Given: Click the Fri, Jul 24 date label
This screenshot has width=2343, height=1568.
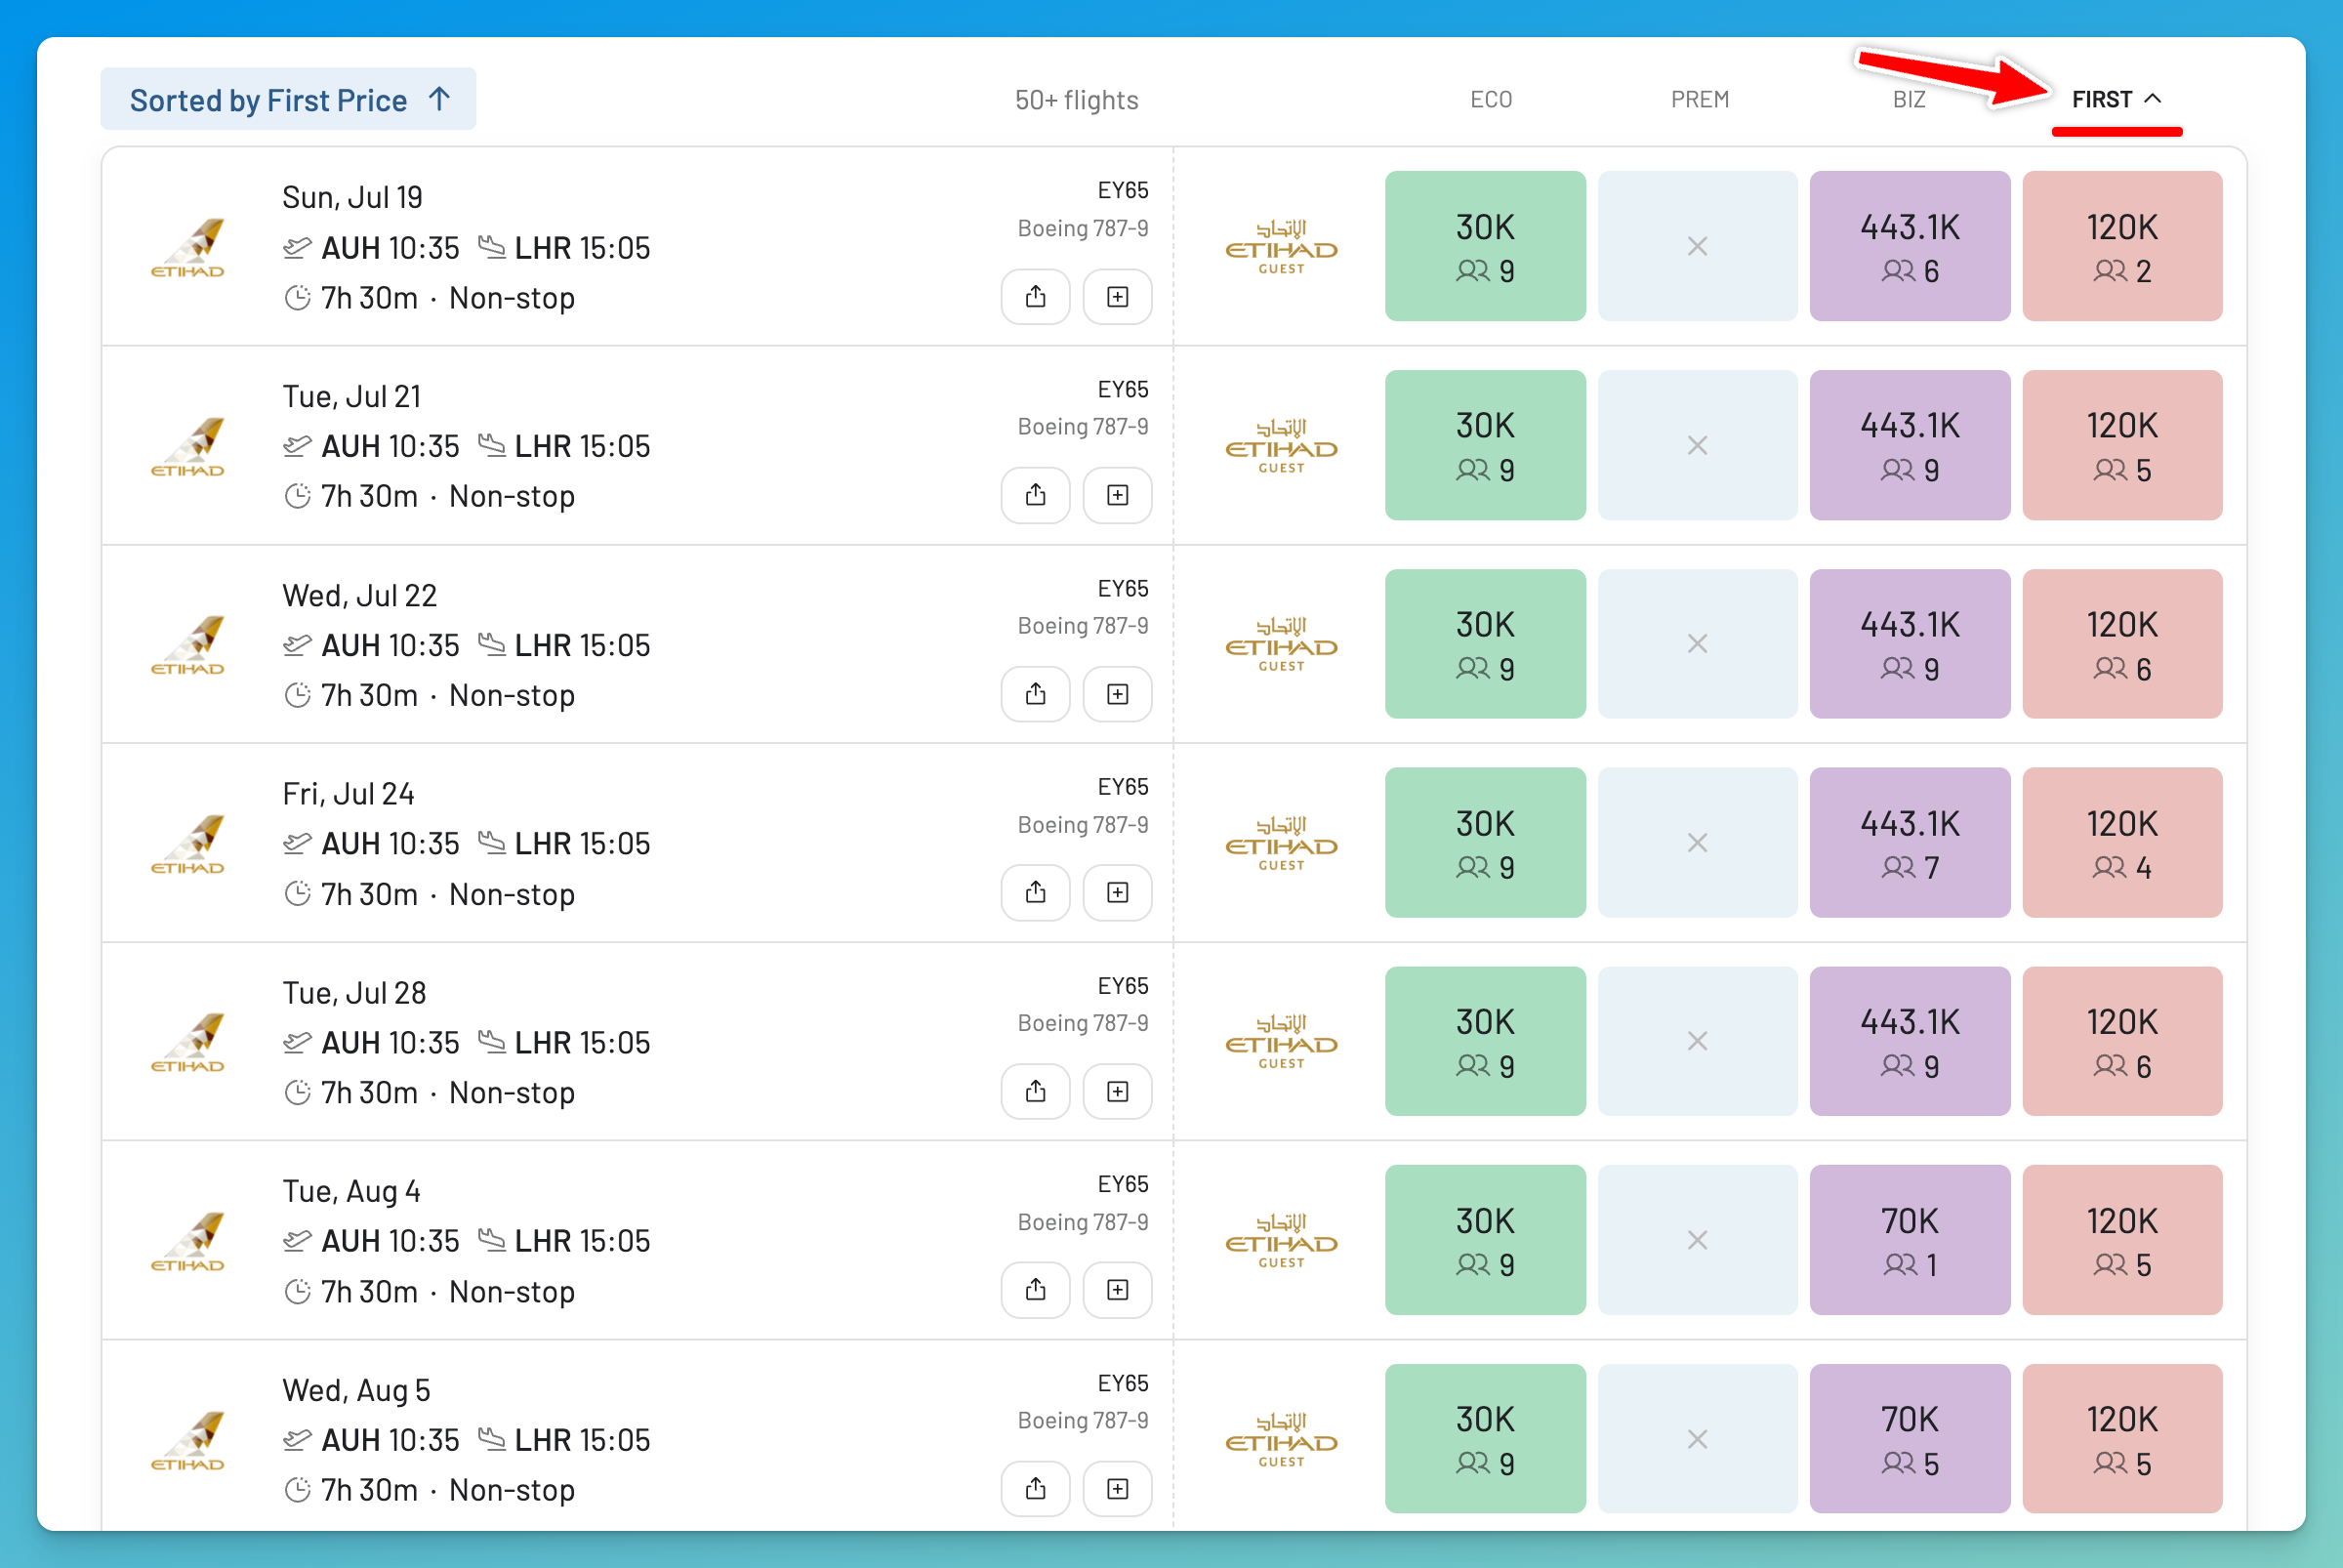Looking at the screenshot, I should 348,793.
